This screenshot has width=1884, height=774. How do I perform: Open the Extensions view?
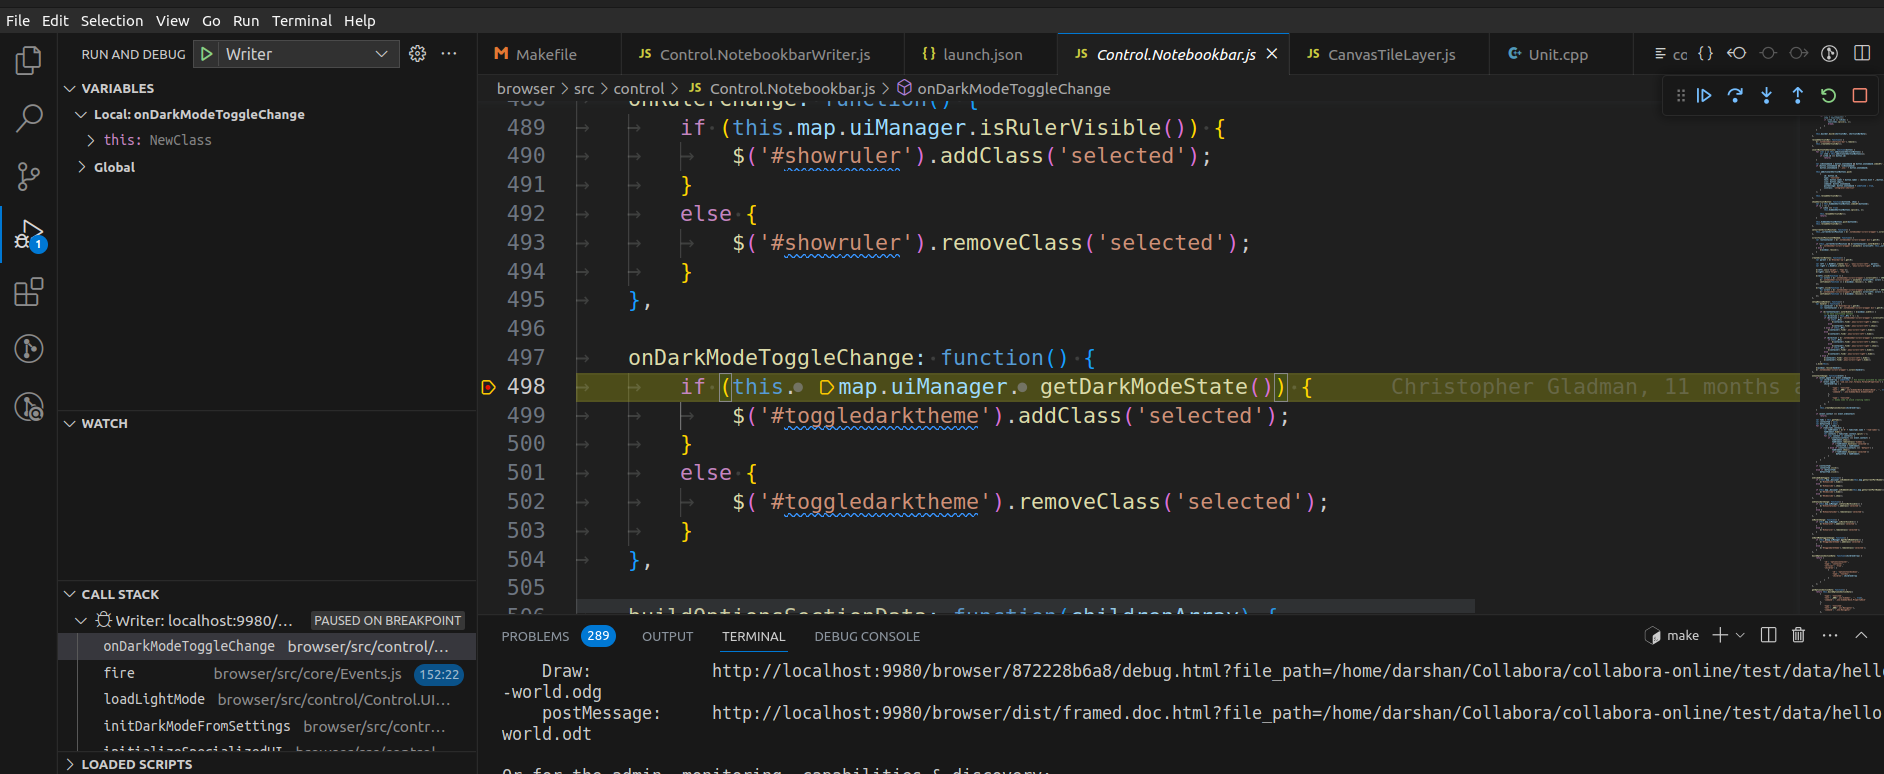(x=29, y=292)
